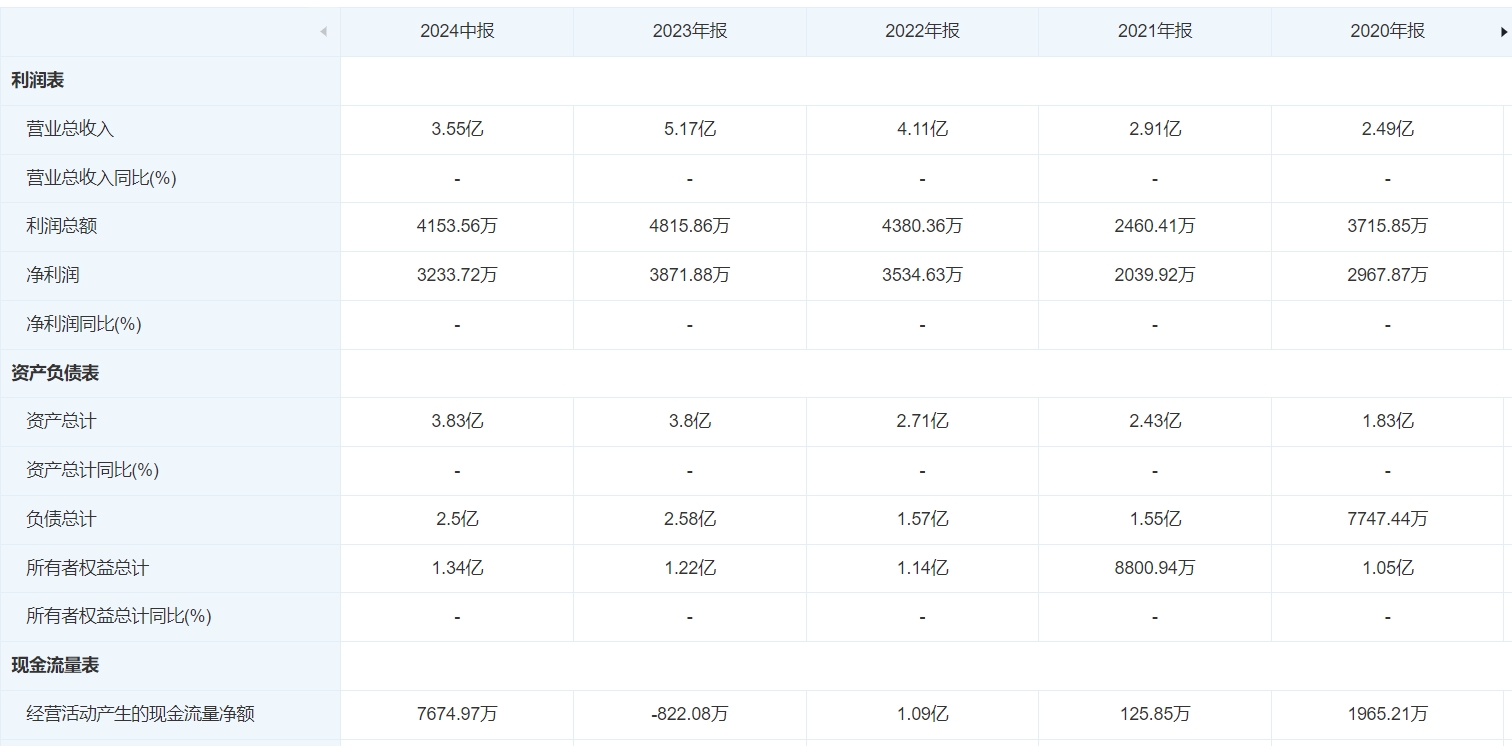Image resolution: width=1512 pixels, height=746 pixels.
Task: Open 经营活动产生的现金流量净额 row label
Action: point(140,714)
